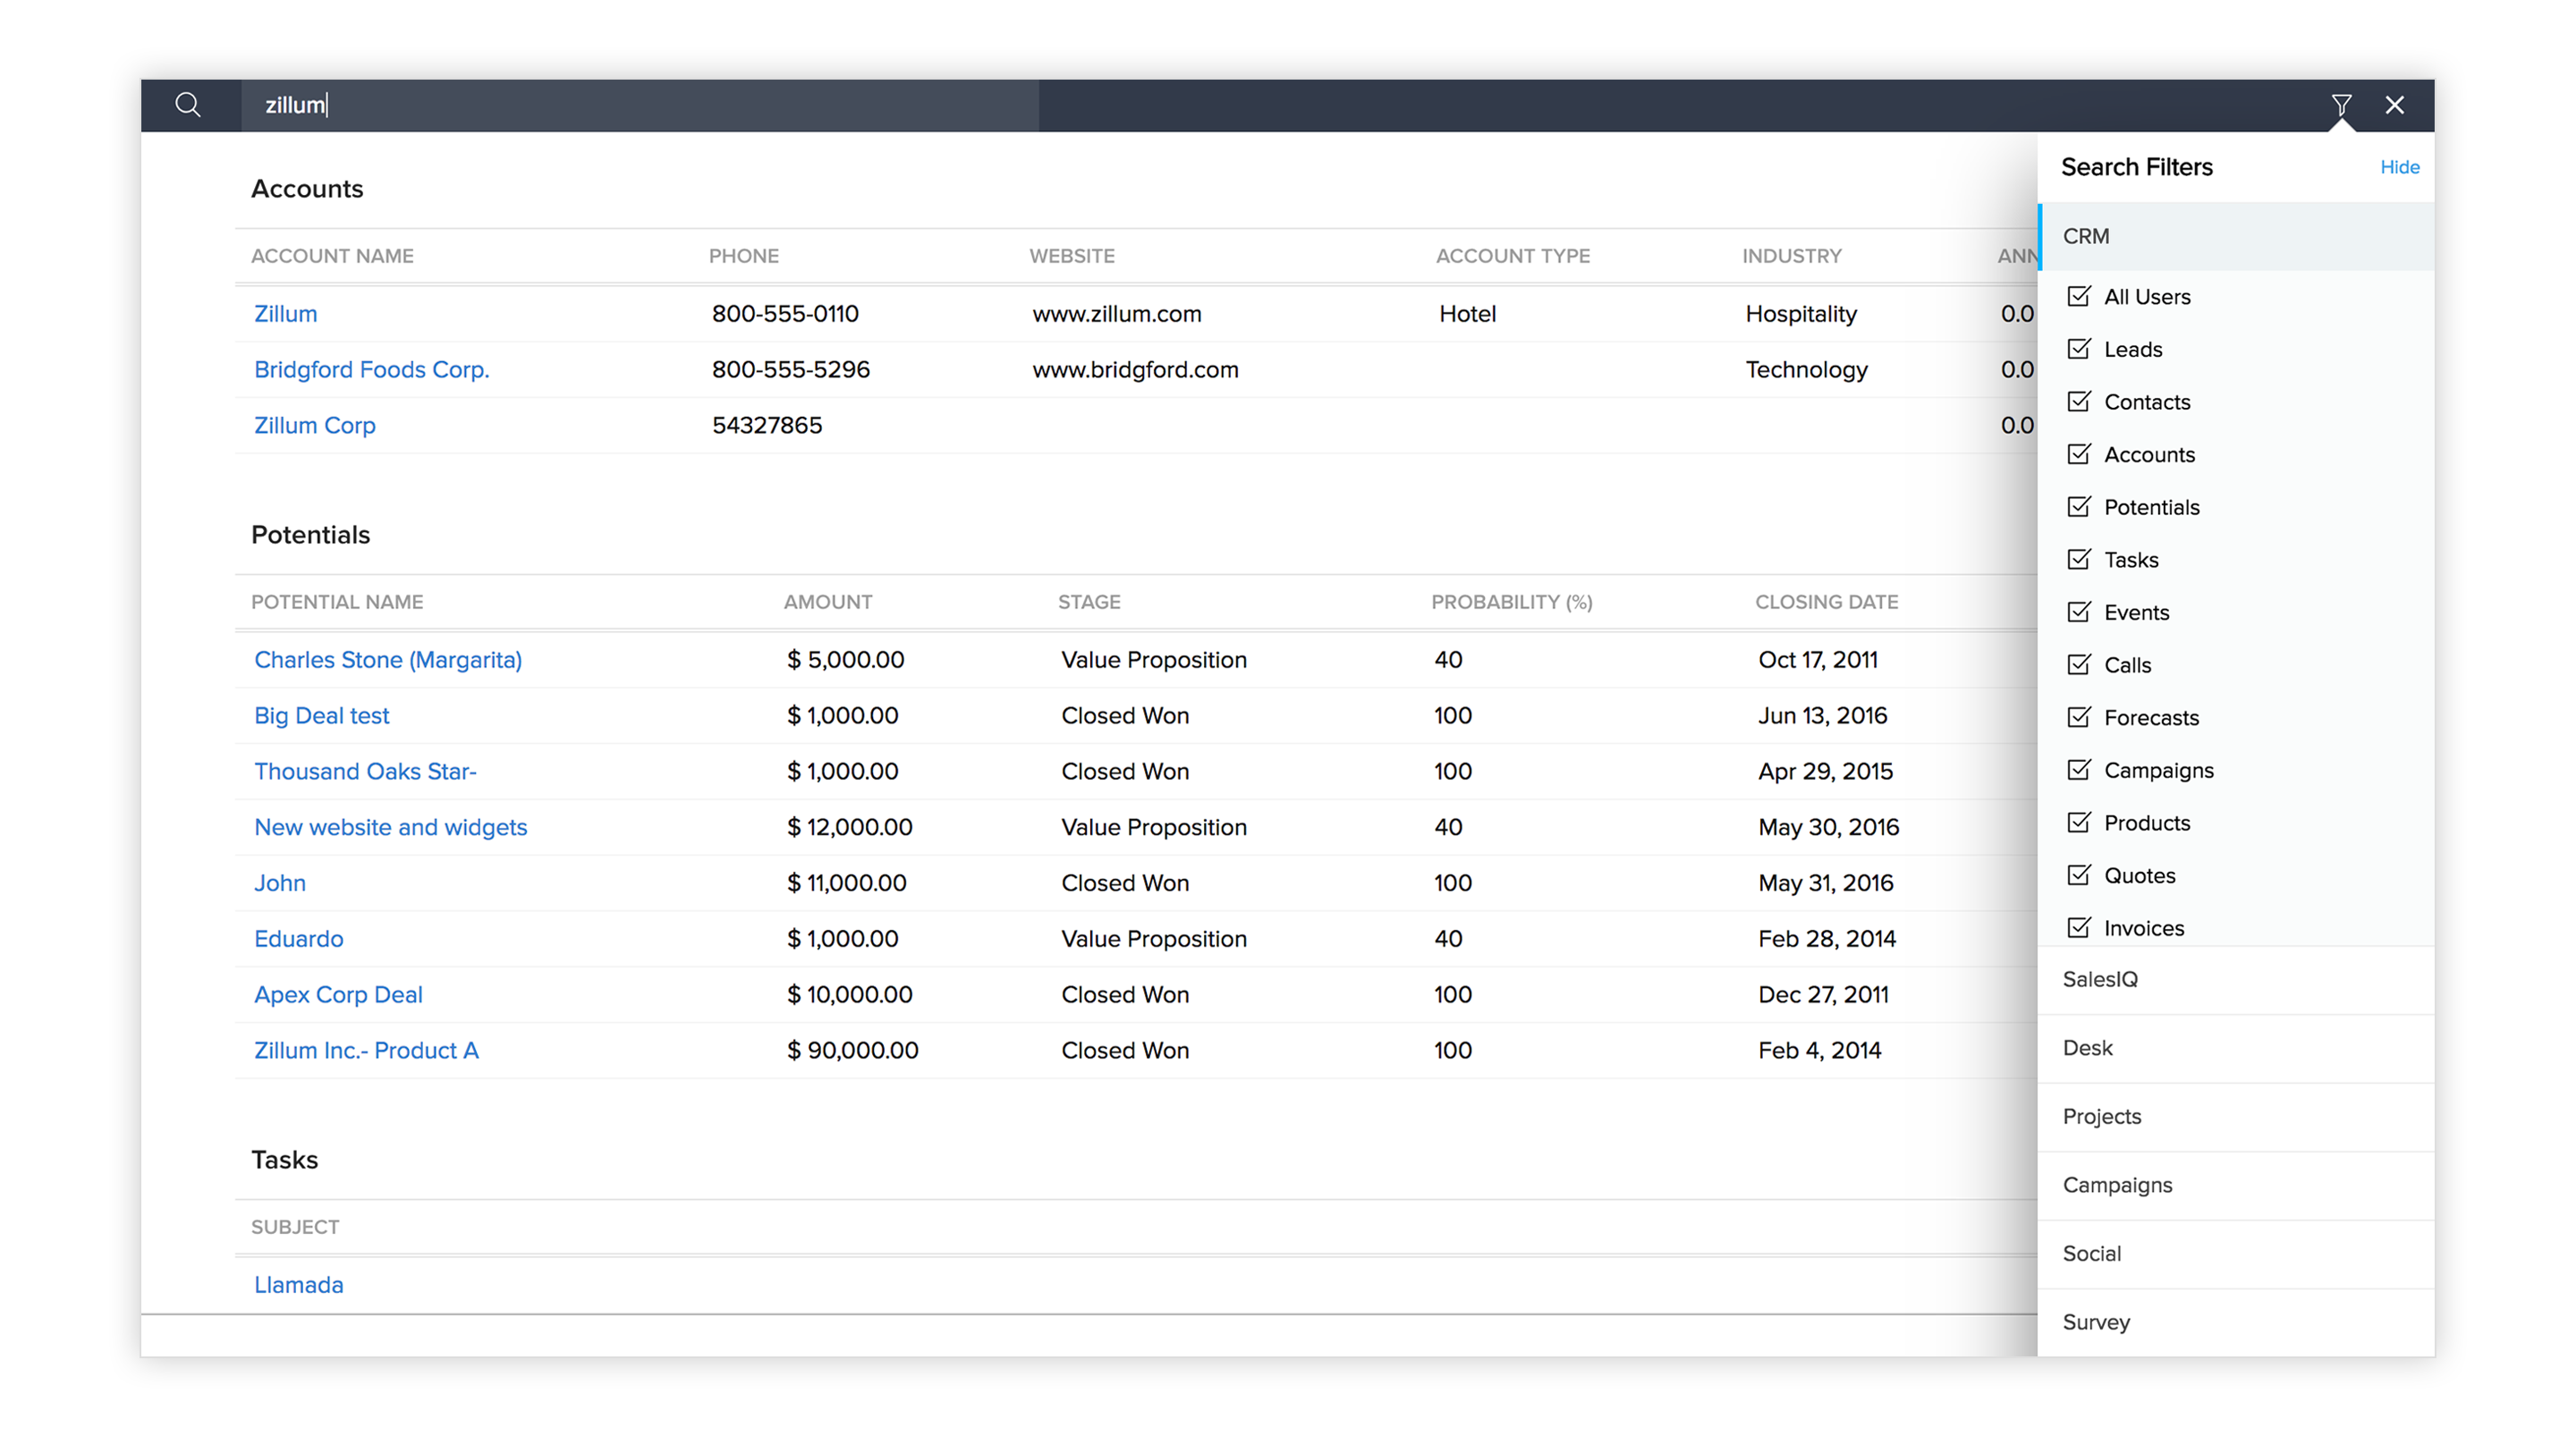
Task: Uncheck the All Users checkbox
Action: coord(2078,296)
